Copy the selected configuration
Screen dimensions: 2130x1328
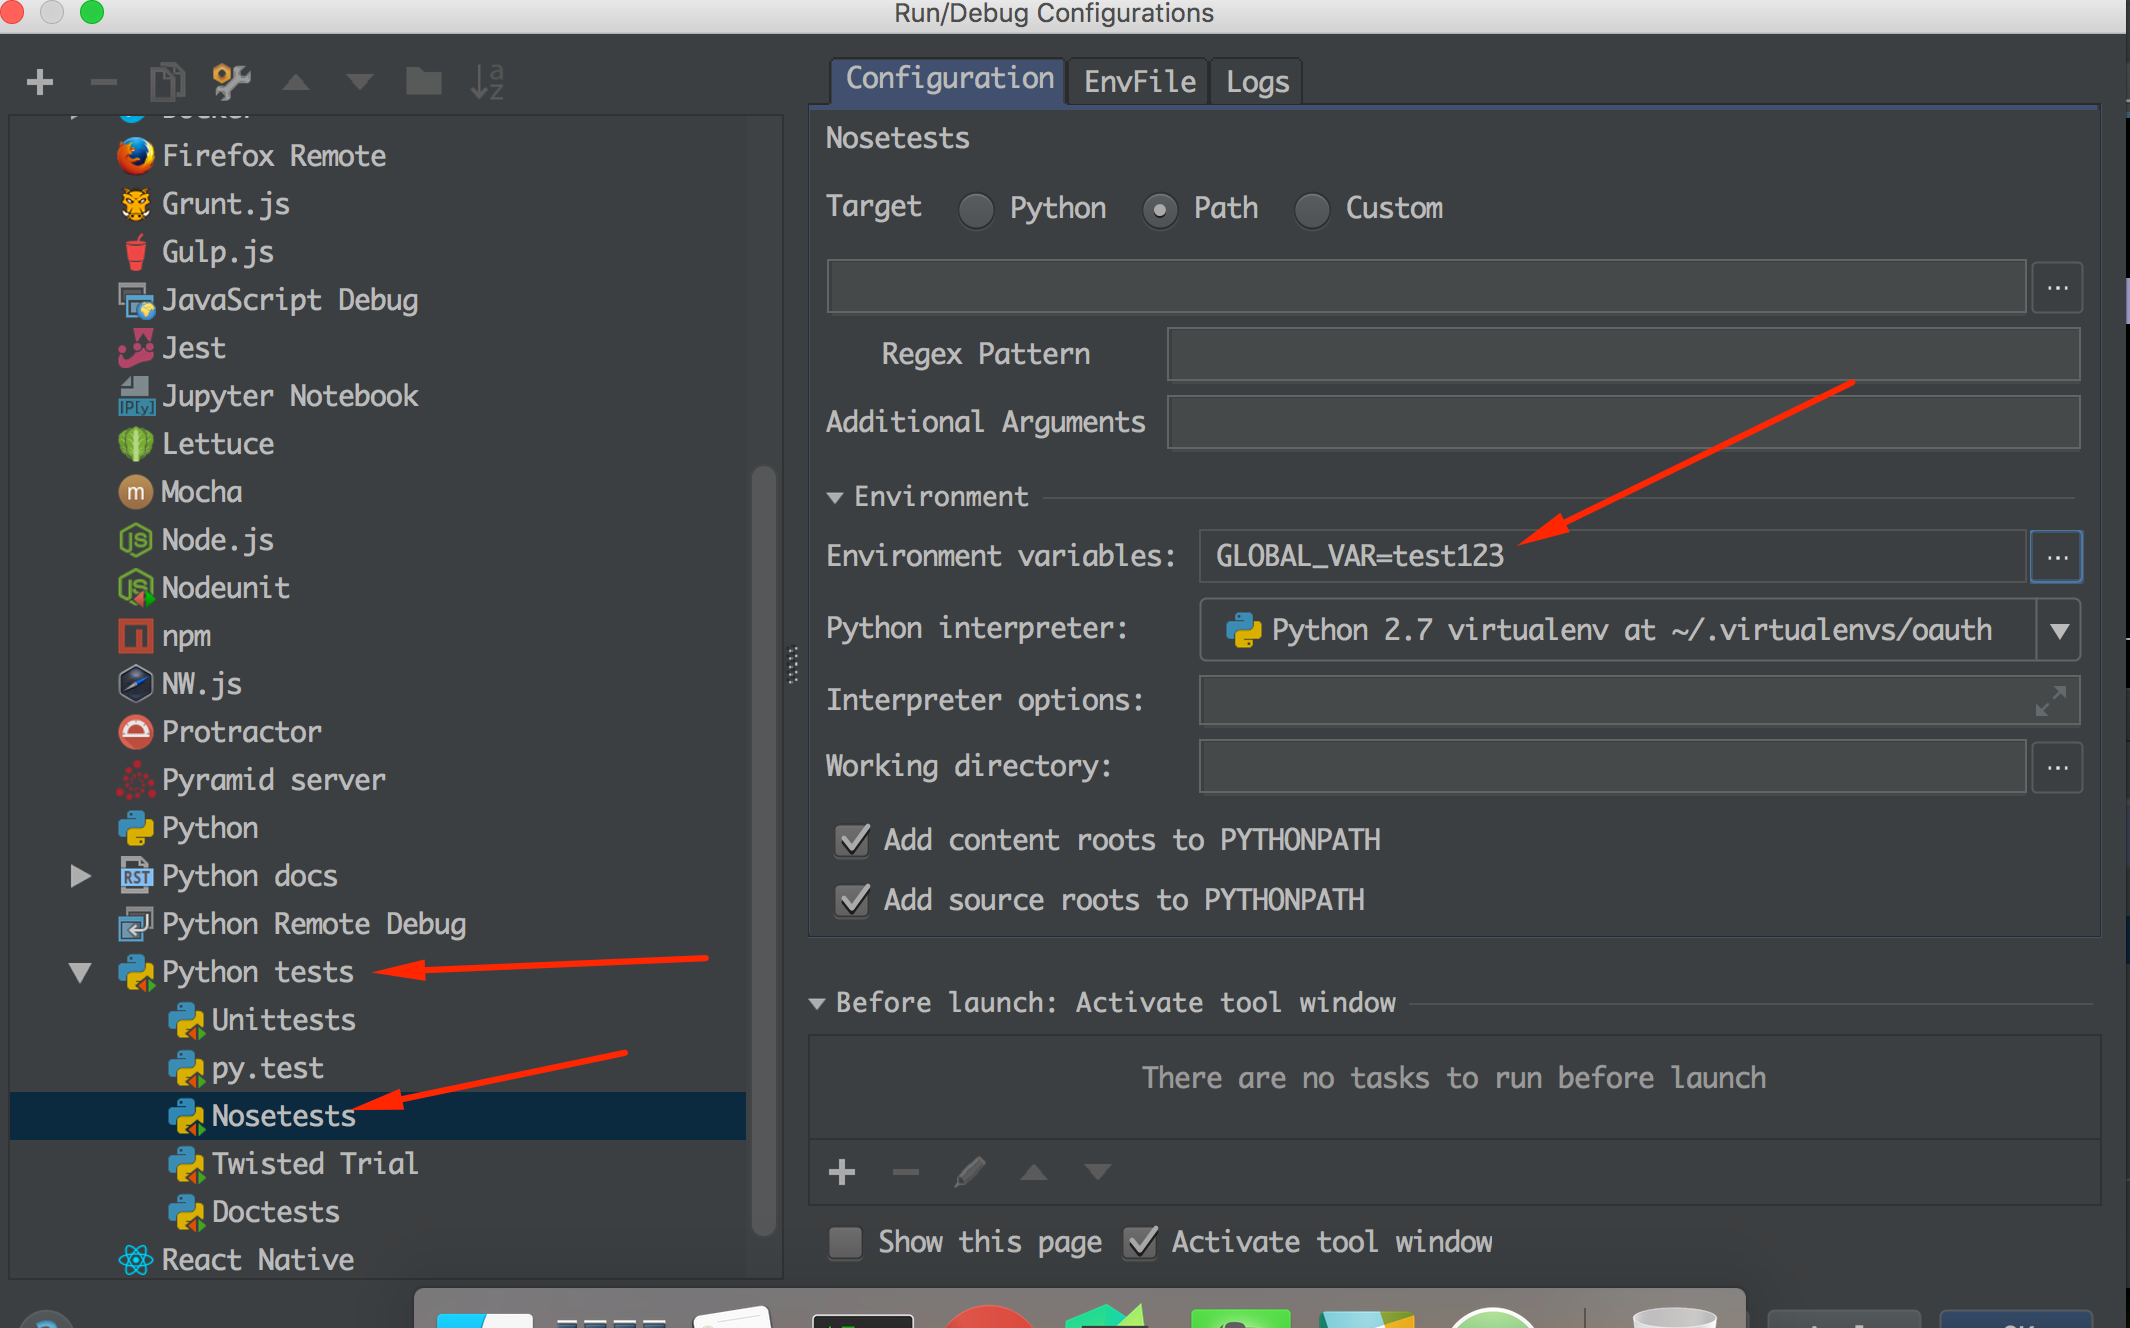pos(167,81)
